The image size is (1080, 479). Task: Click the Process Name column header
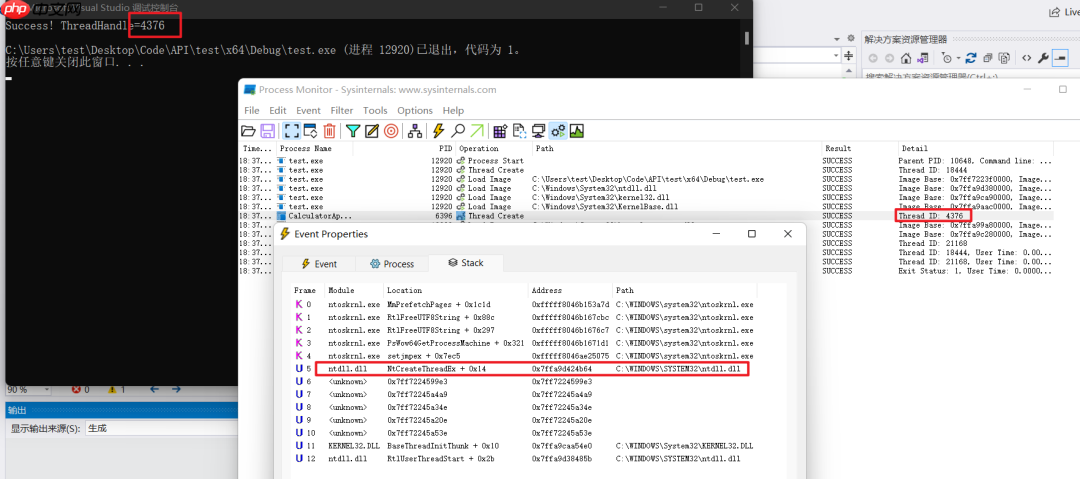pyautogui.click(x=315, y=148)
